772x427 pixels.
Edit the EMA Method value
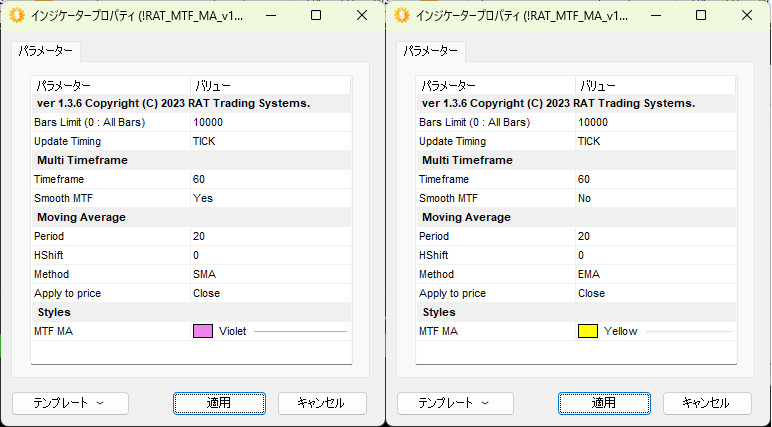(589, 274)
